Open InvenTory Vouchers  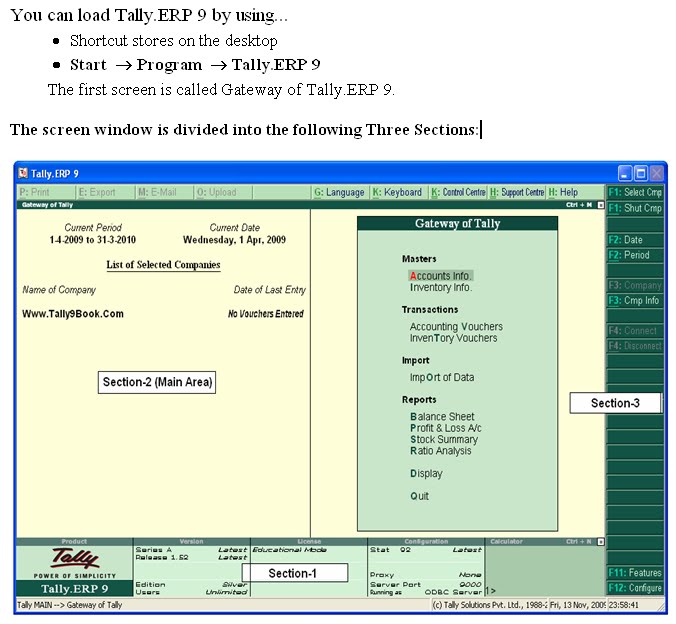(453, 338)
